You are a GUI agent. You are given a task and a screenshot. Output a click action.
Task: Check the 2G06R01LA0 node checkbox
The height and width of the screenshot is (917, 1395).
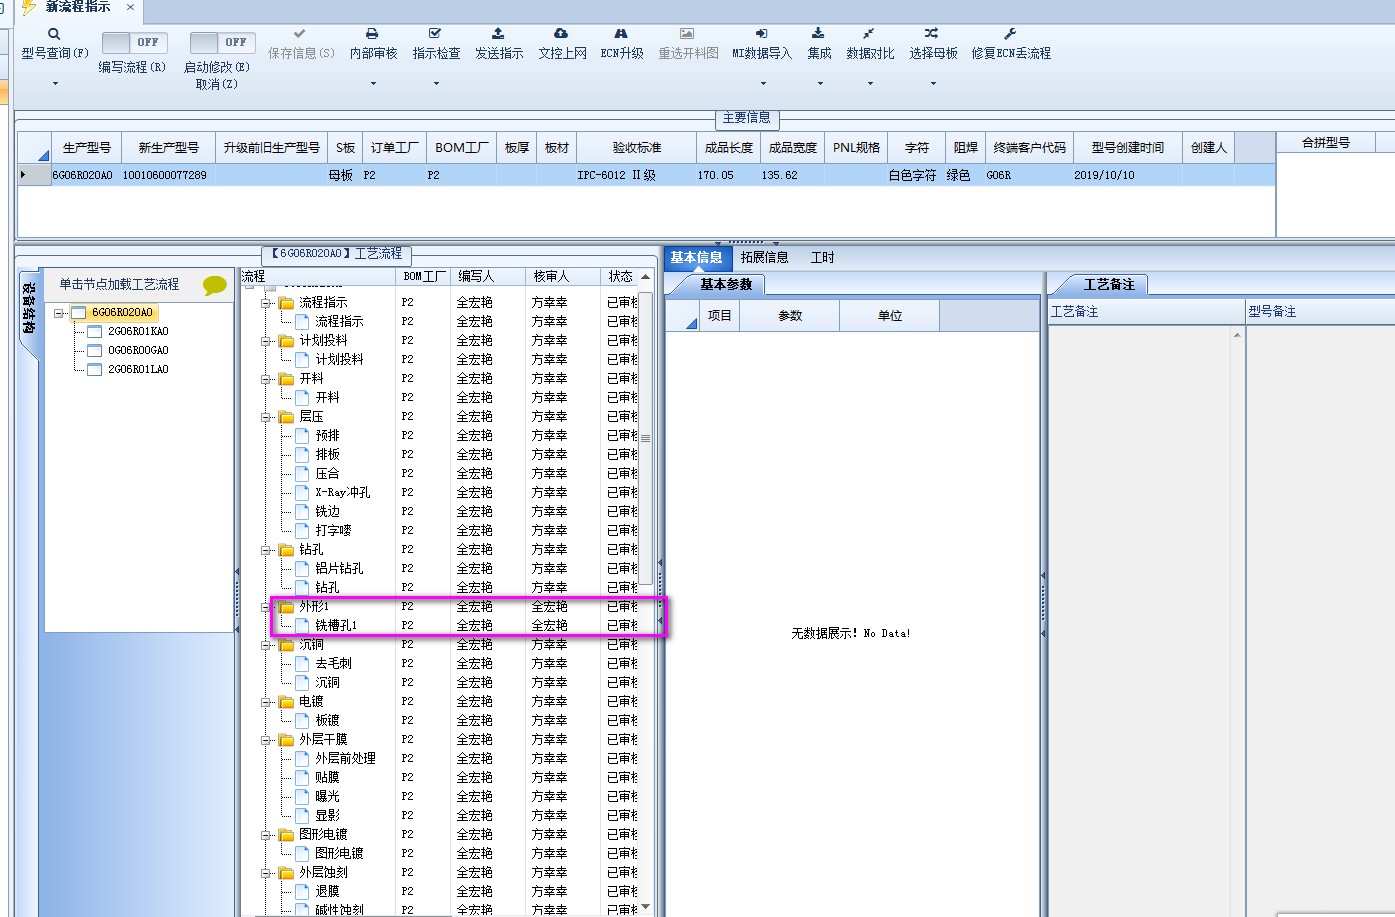click(95, 369)
